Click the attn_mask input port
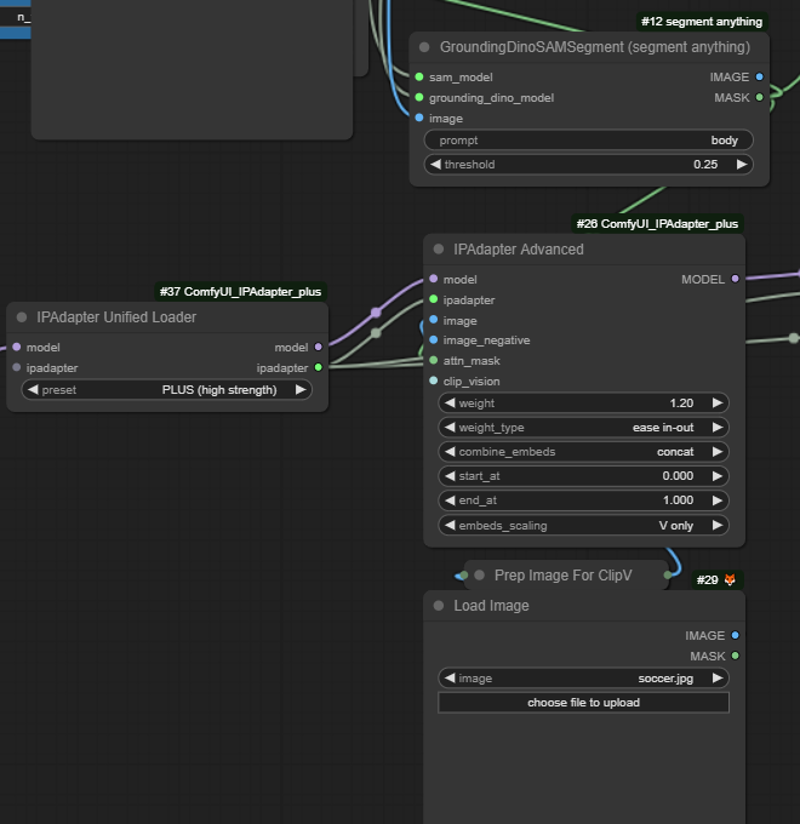Screen dimensions: 800x824 tap(433, 361)
